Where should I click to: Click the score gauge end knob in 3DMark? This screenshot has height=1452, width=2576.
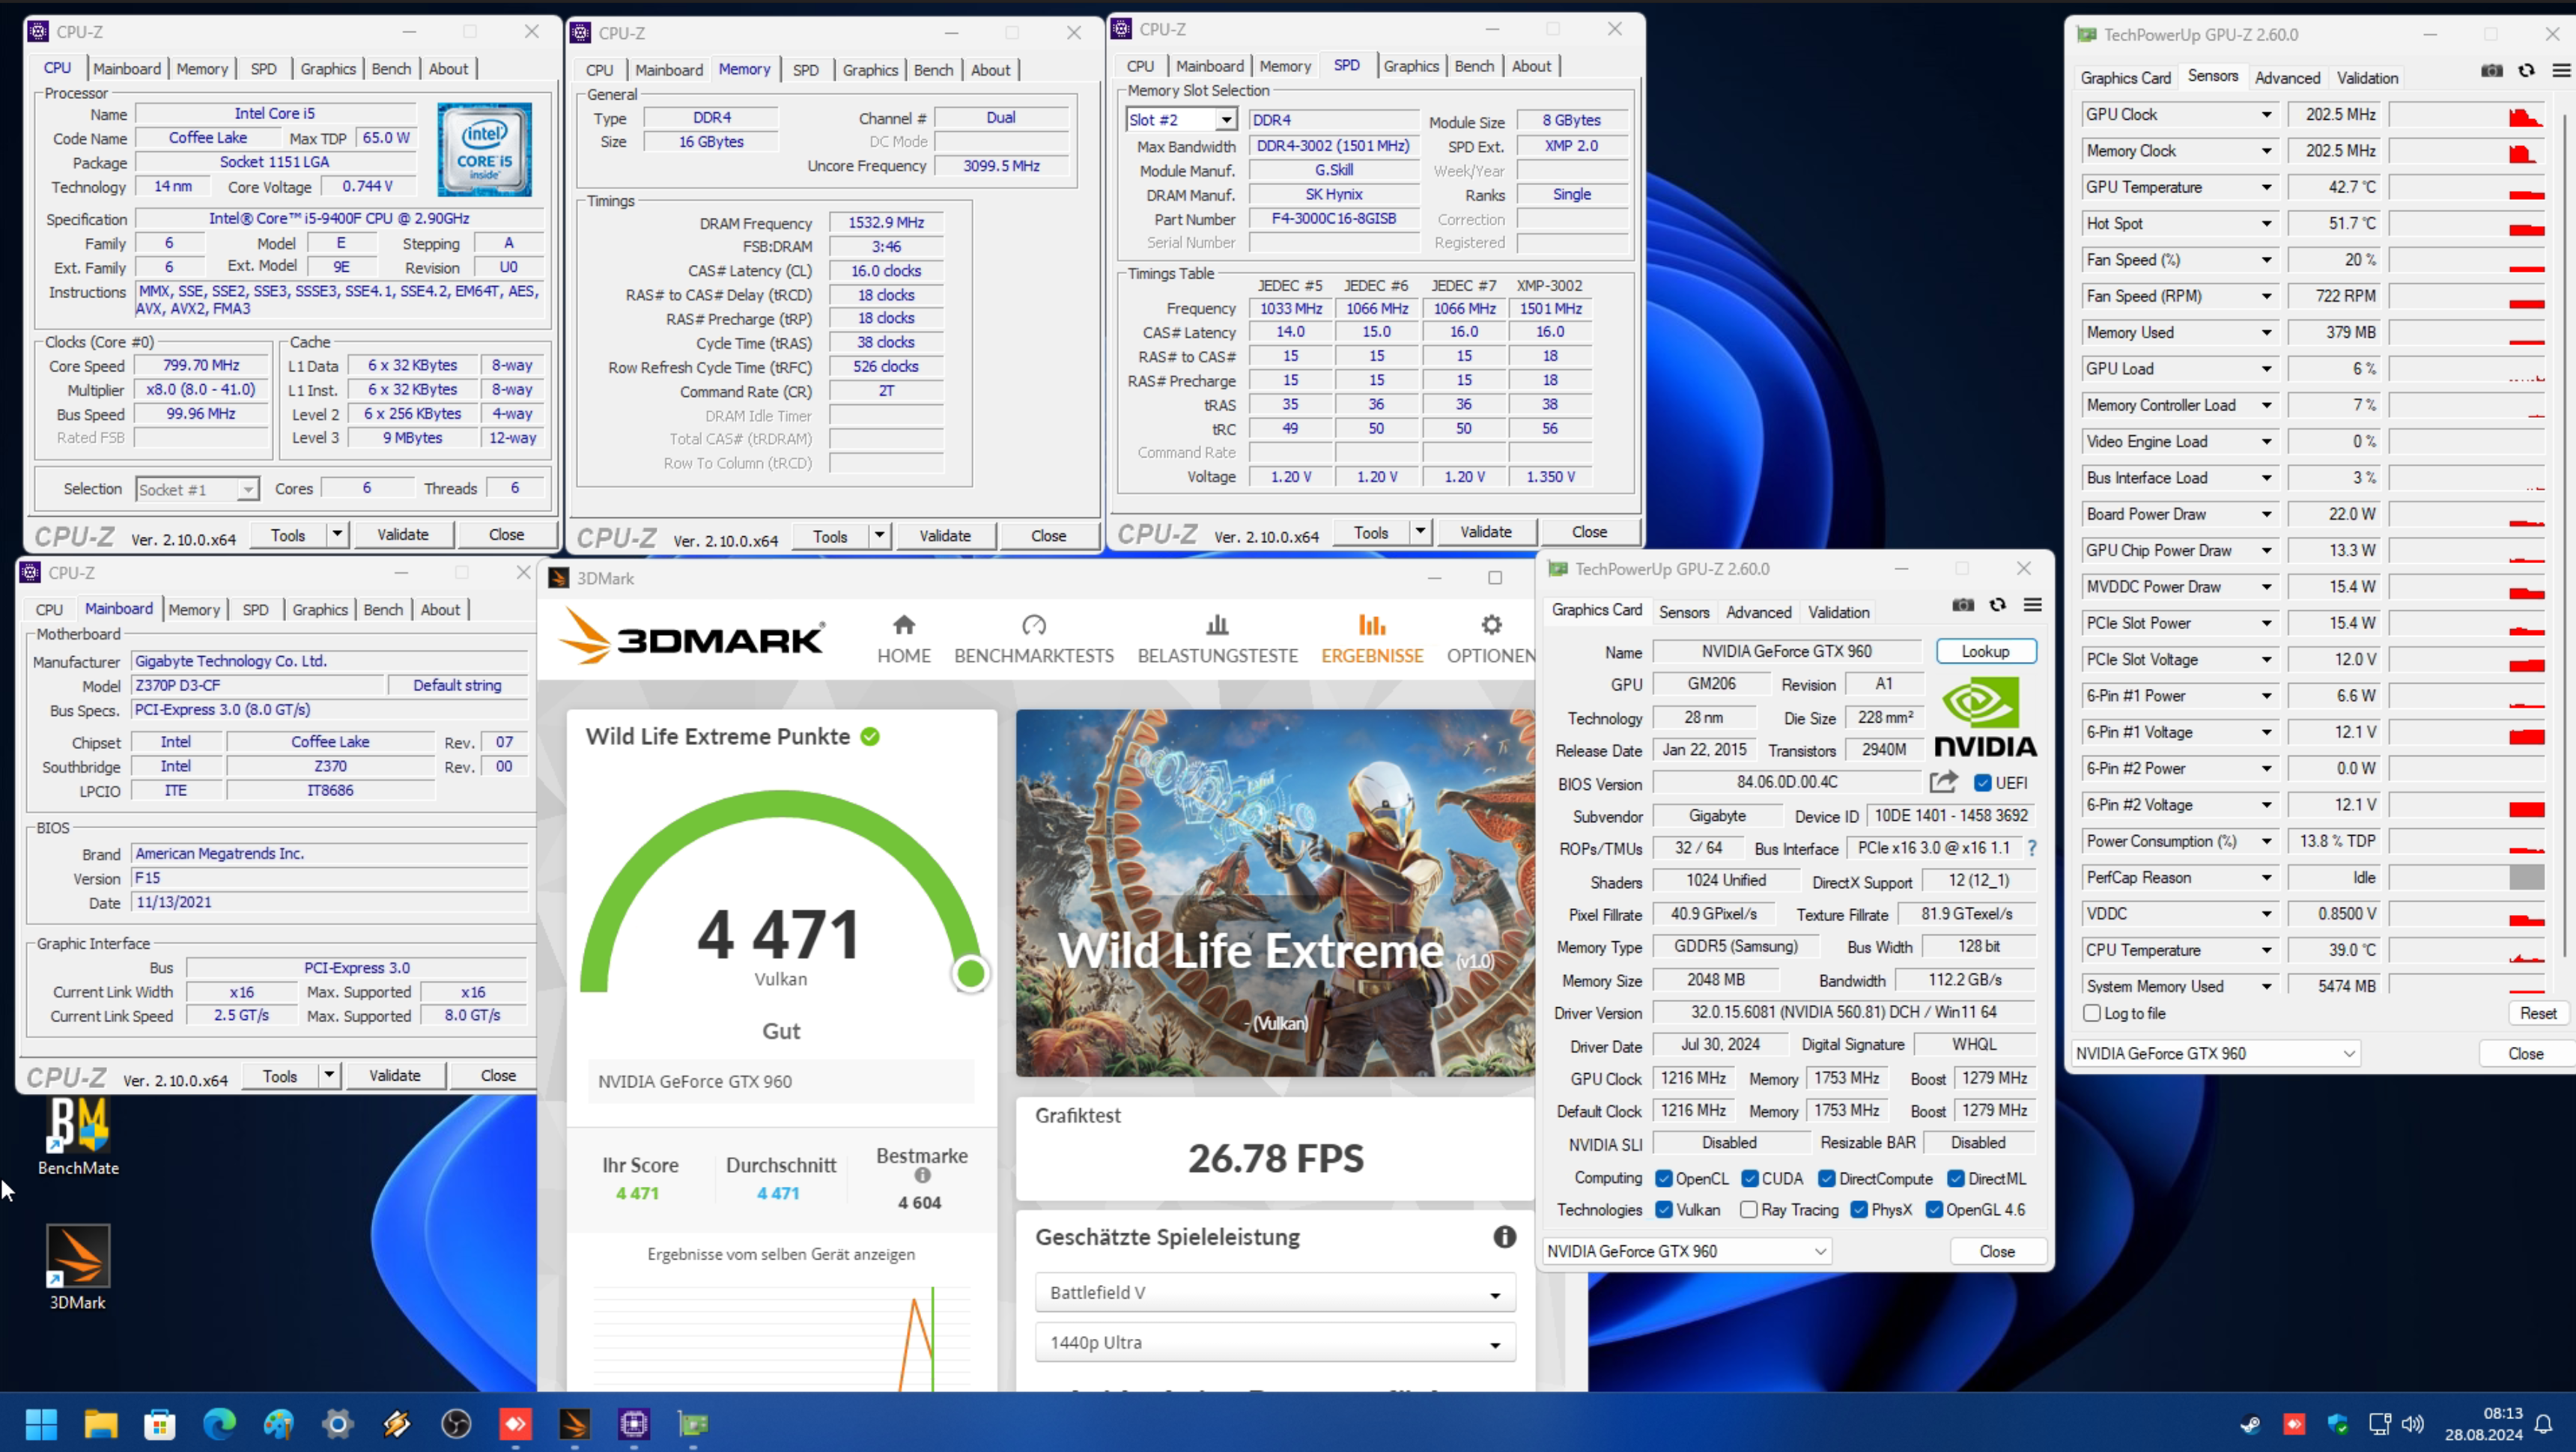click(970, 973)
